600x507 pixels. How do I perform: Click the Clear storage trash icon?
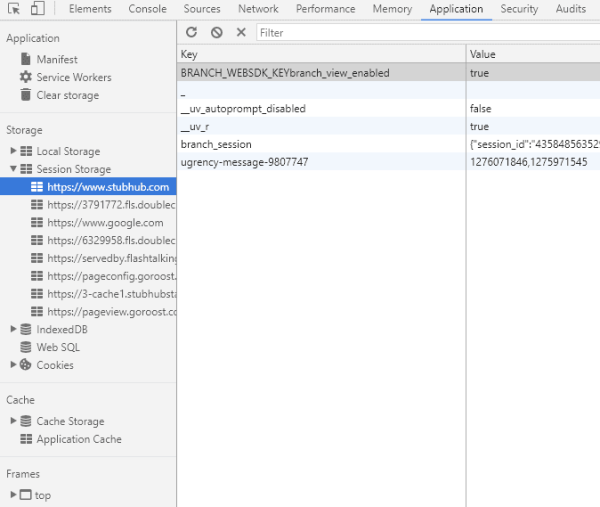26,95
